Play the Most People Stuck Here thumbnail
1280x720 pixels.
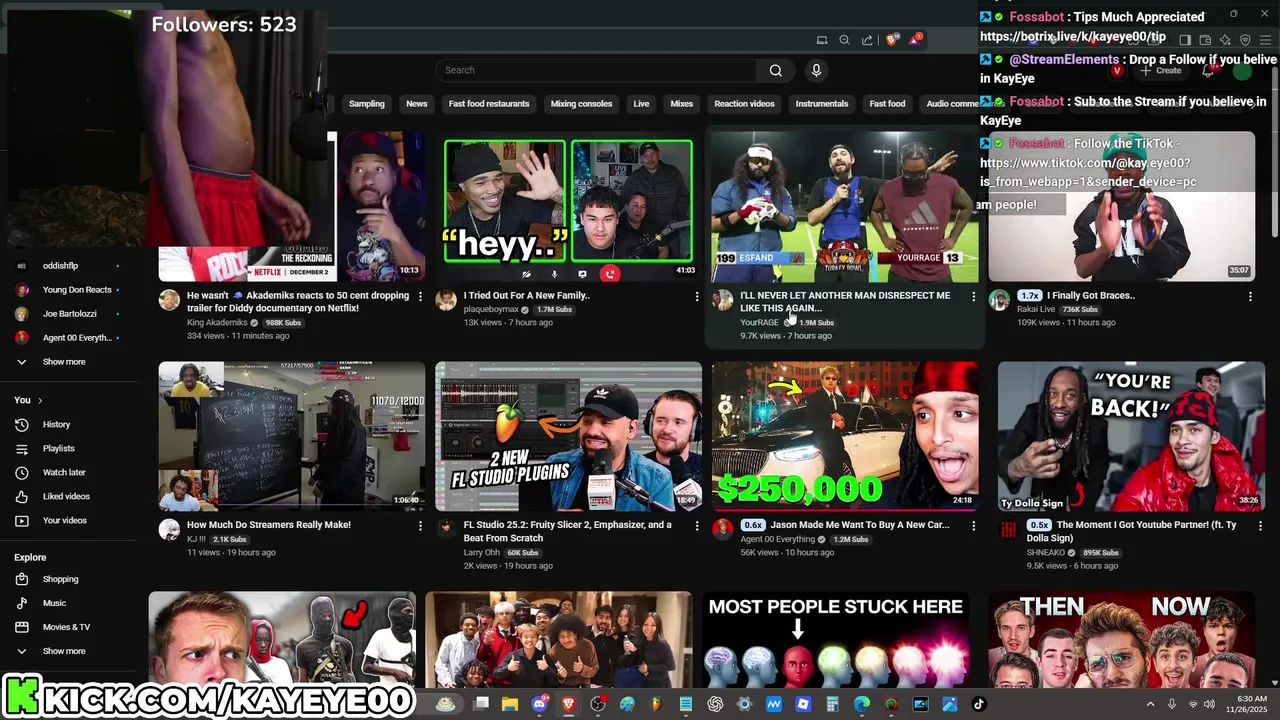click(x=835, y=640)
